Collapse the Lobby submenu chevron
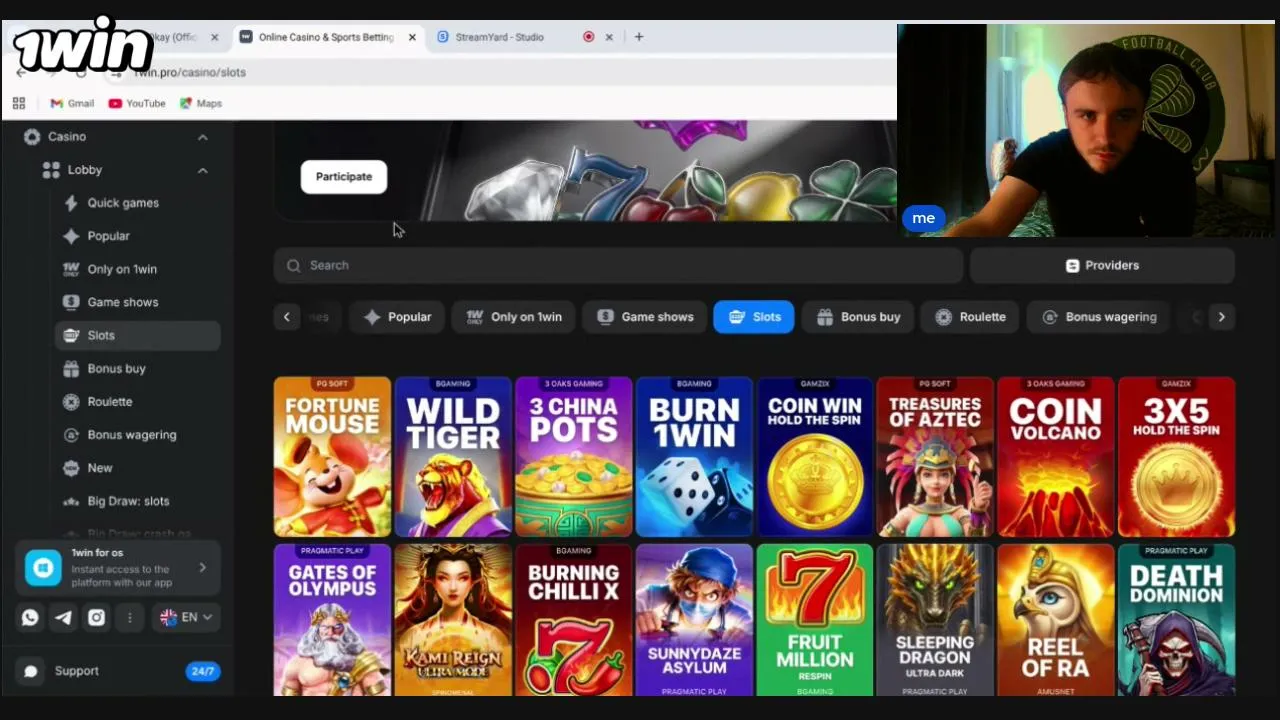Viewport: 1280px width, 720px height. coord(202,170)
